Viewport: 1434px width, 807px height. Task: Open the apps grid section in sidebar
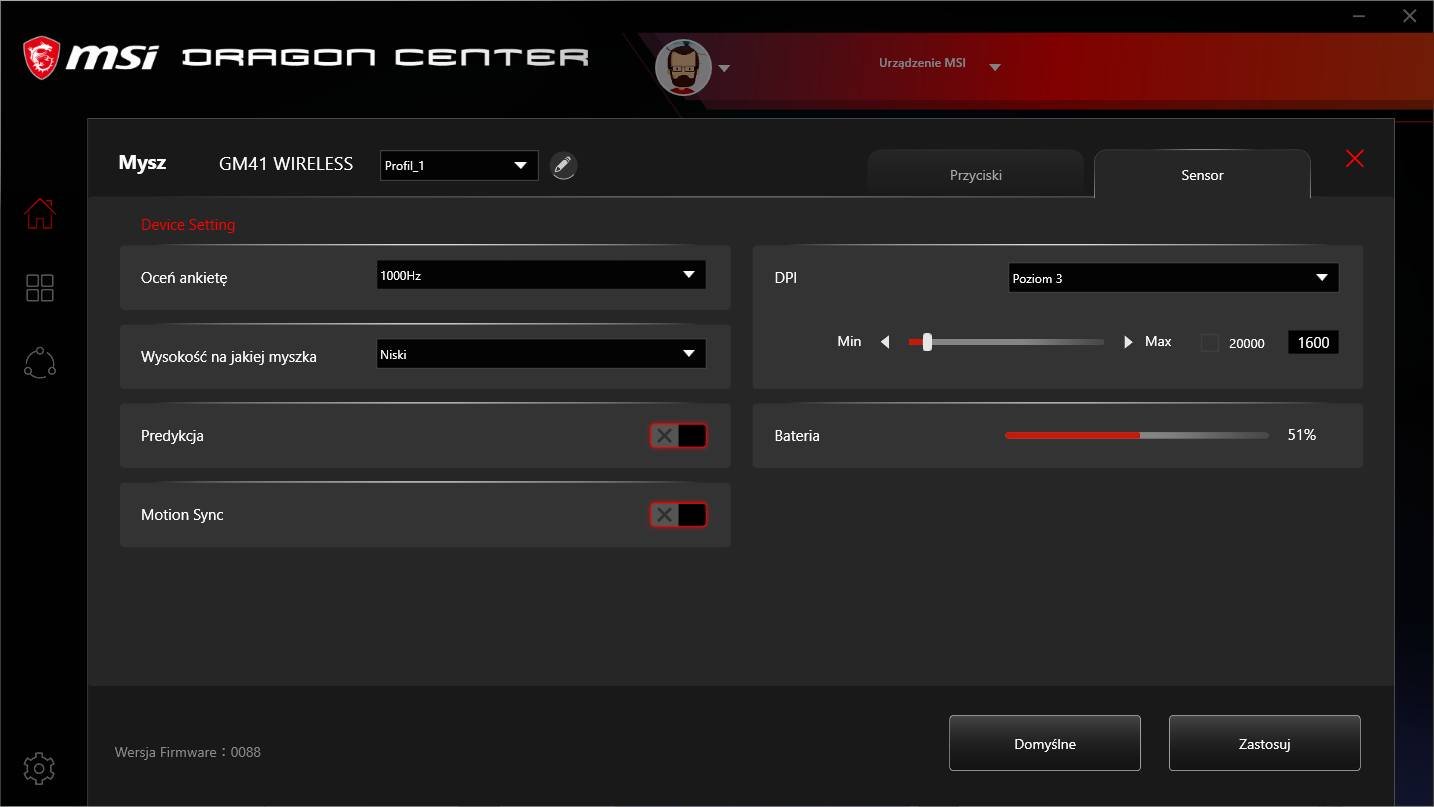coord(40,288)
